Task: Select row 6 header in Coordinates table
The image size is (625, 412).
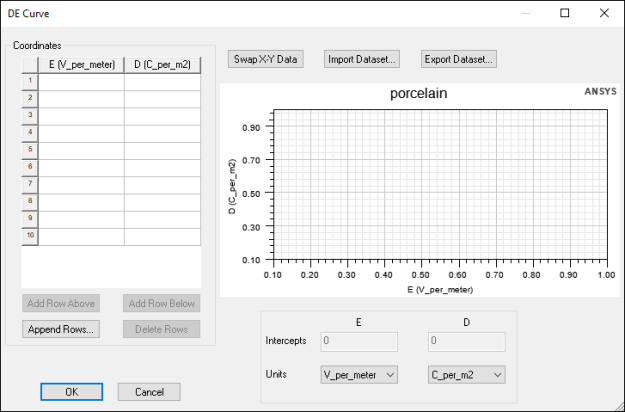Action: click(30, 167)
